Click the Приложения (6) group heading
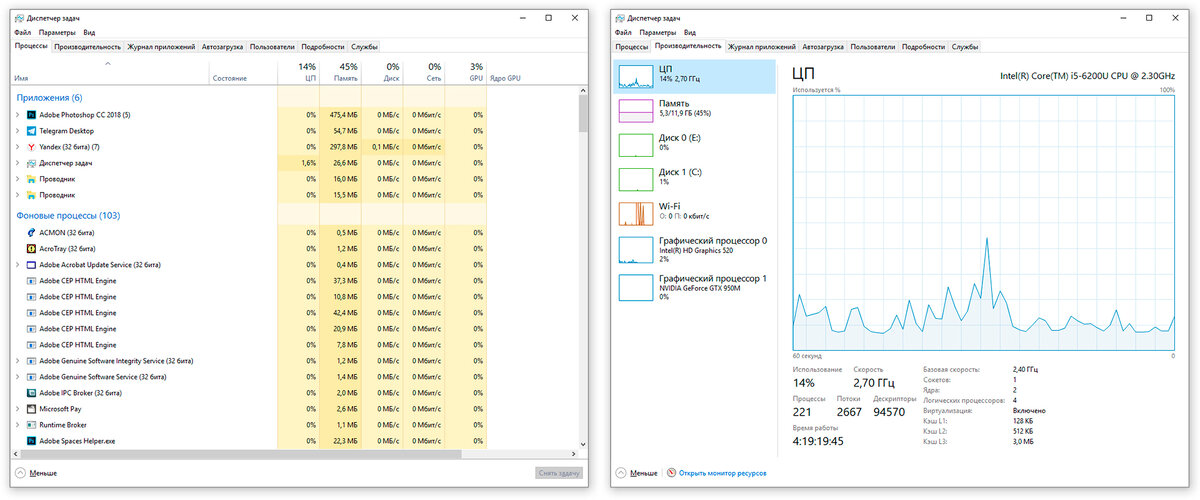1200x500 pixels. (x=49, y=98)
